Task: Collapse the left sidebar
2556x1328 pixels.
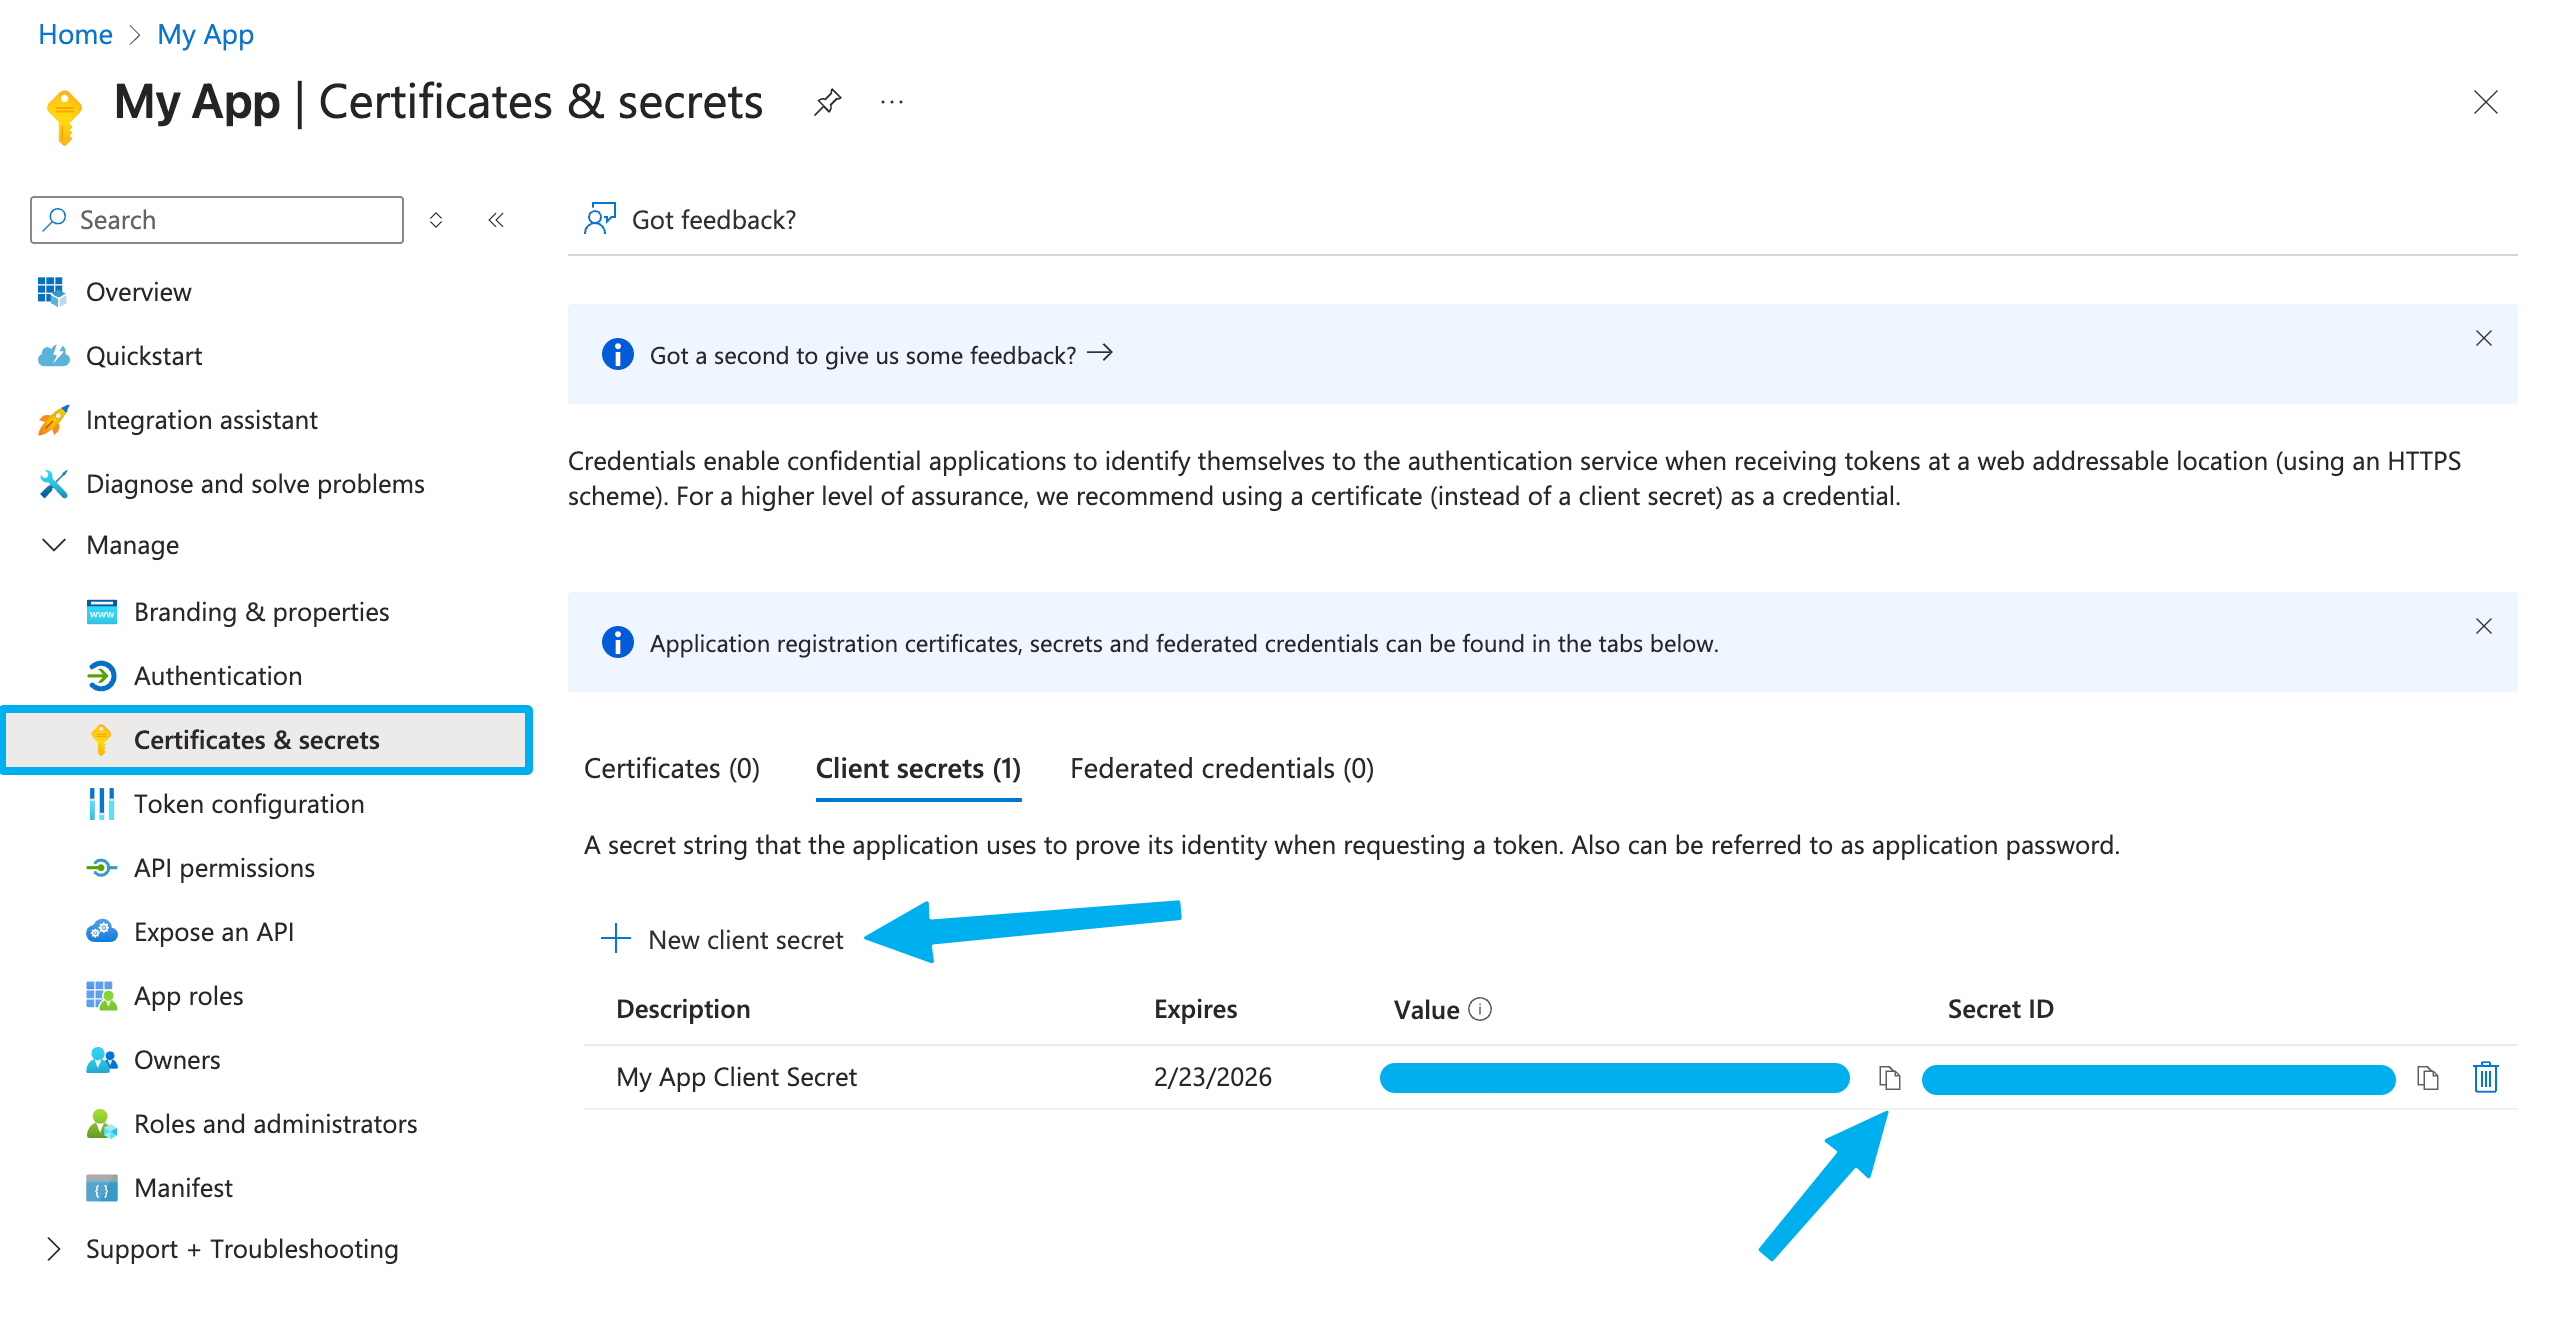Action: 497,219
